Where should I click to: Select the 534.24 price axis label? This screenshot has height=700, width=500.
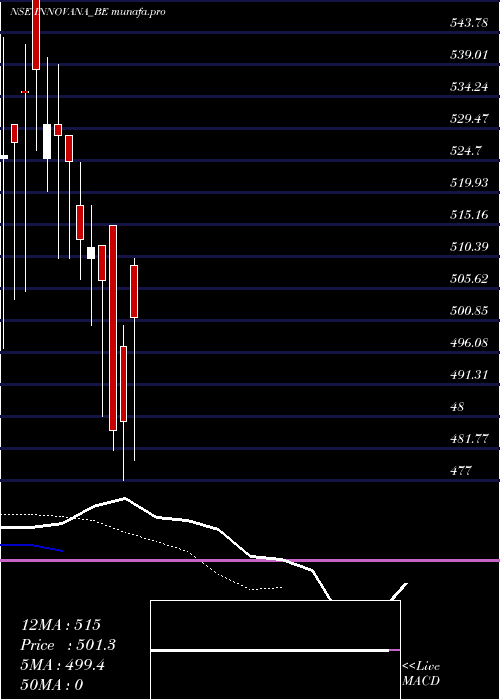coord(469,87)
